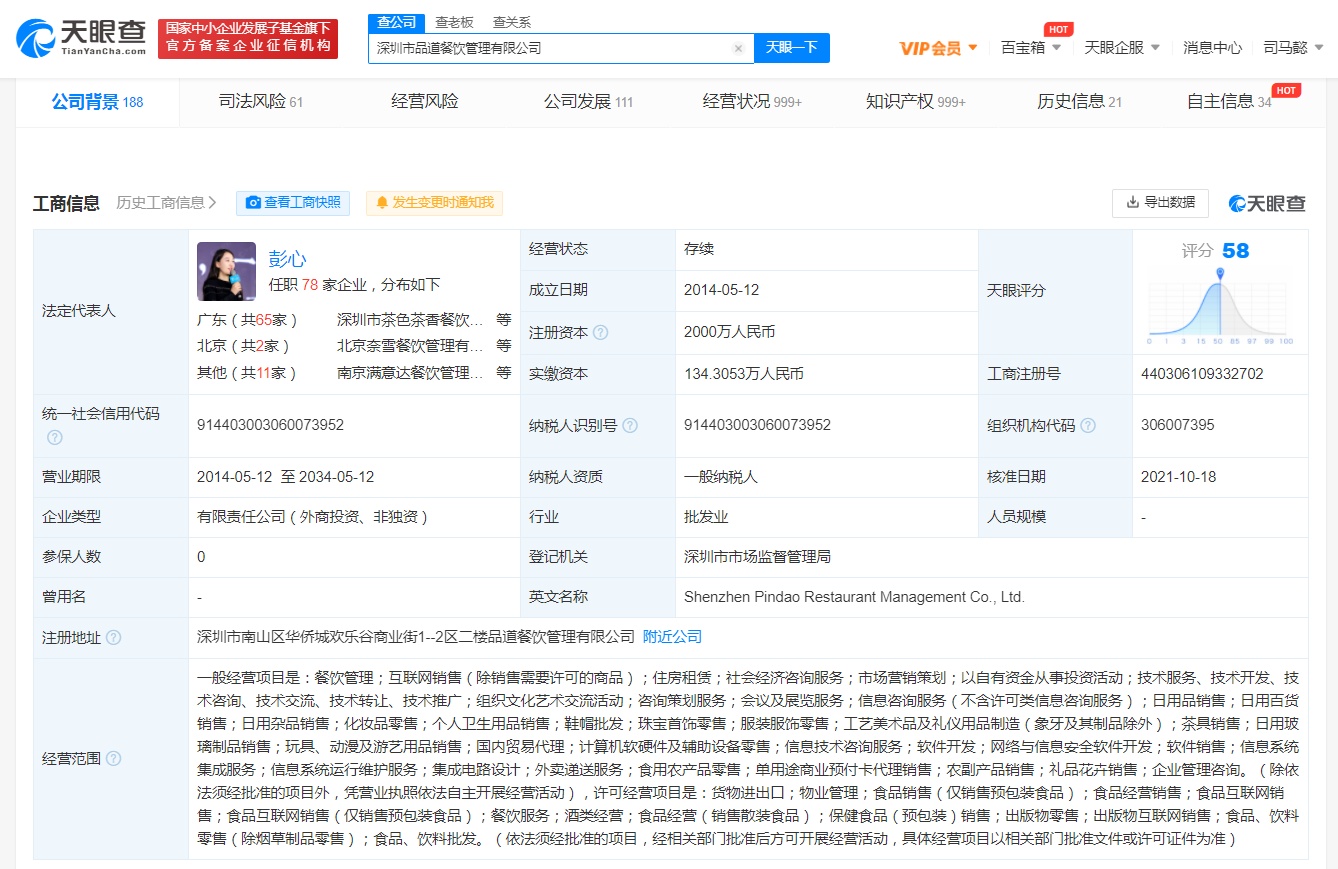
Task: Click the 存续 operating status value
Action: (699, 249)
